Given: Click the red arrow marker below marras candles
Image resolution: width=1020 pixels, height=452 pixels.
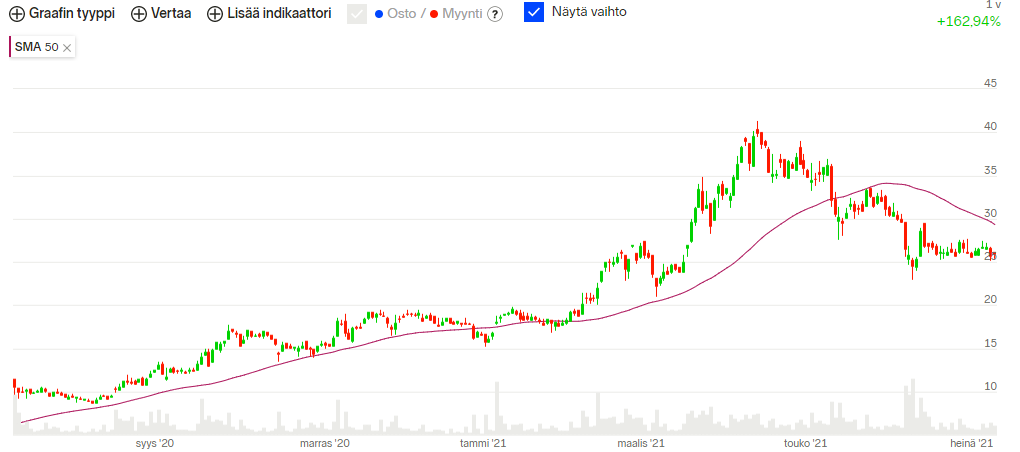Looking at the screenshot, I should (279, 354).
